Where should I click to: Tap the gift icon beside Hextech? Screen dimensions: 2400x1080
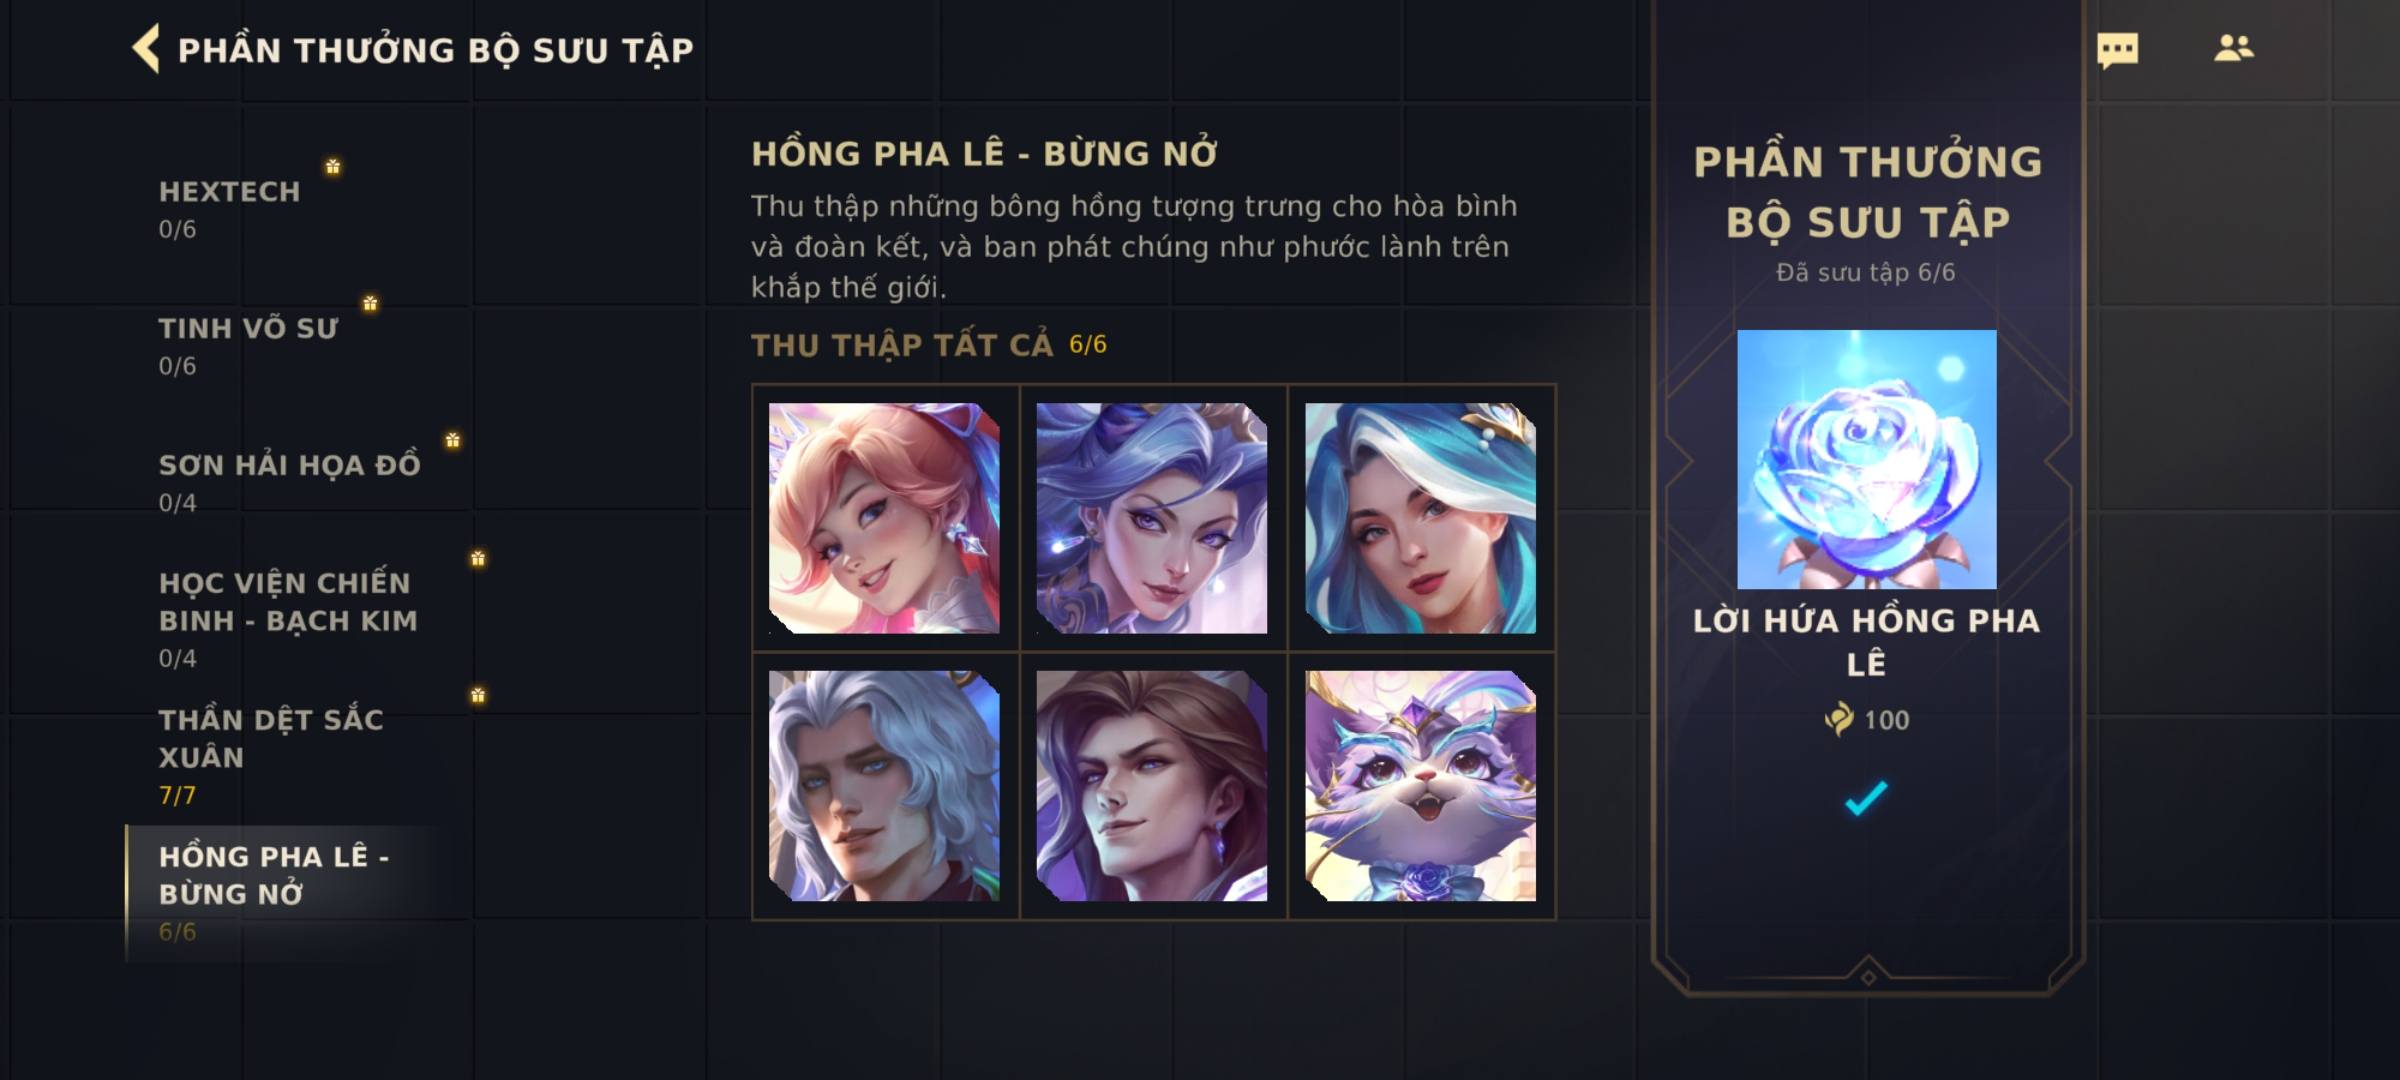coord(333,166)
